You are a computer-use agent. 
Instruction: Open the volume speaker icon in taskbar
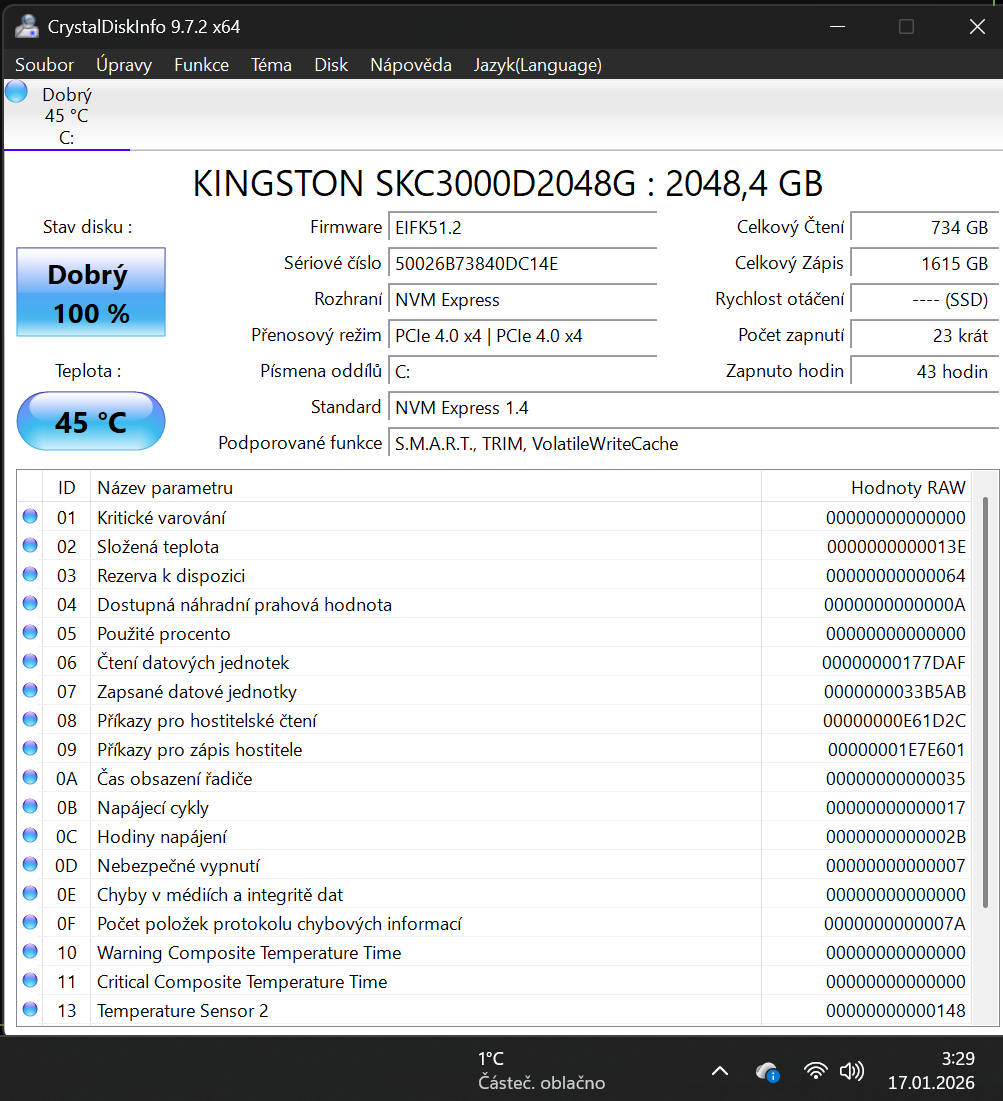click(852, 1071)
